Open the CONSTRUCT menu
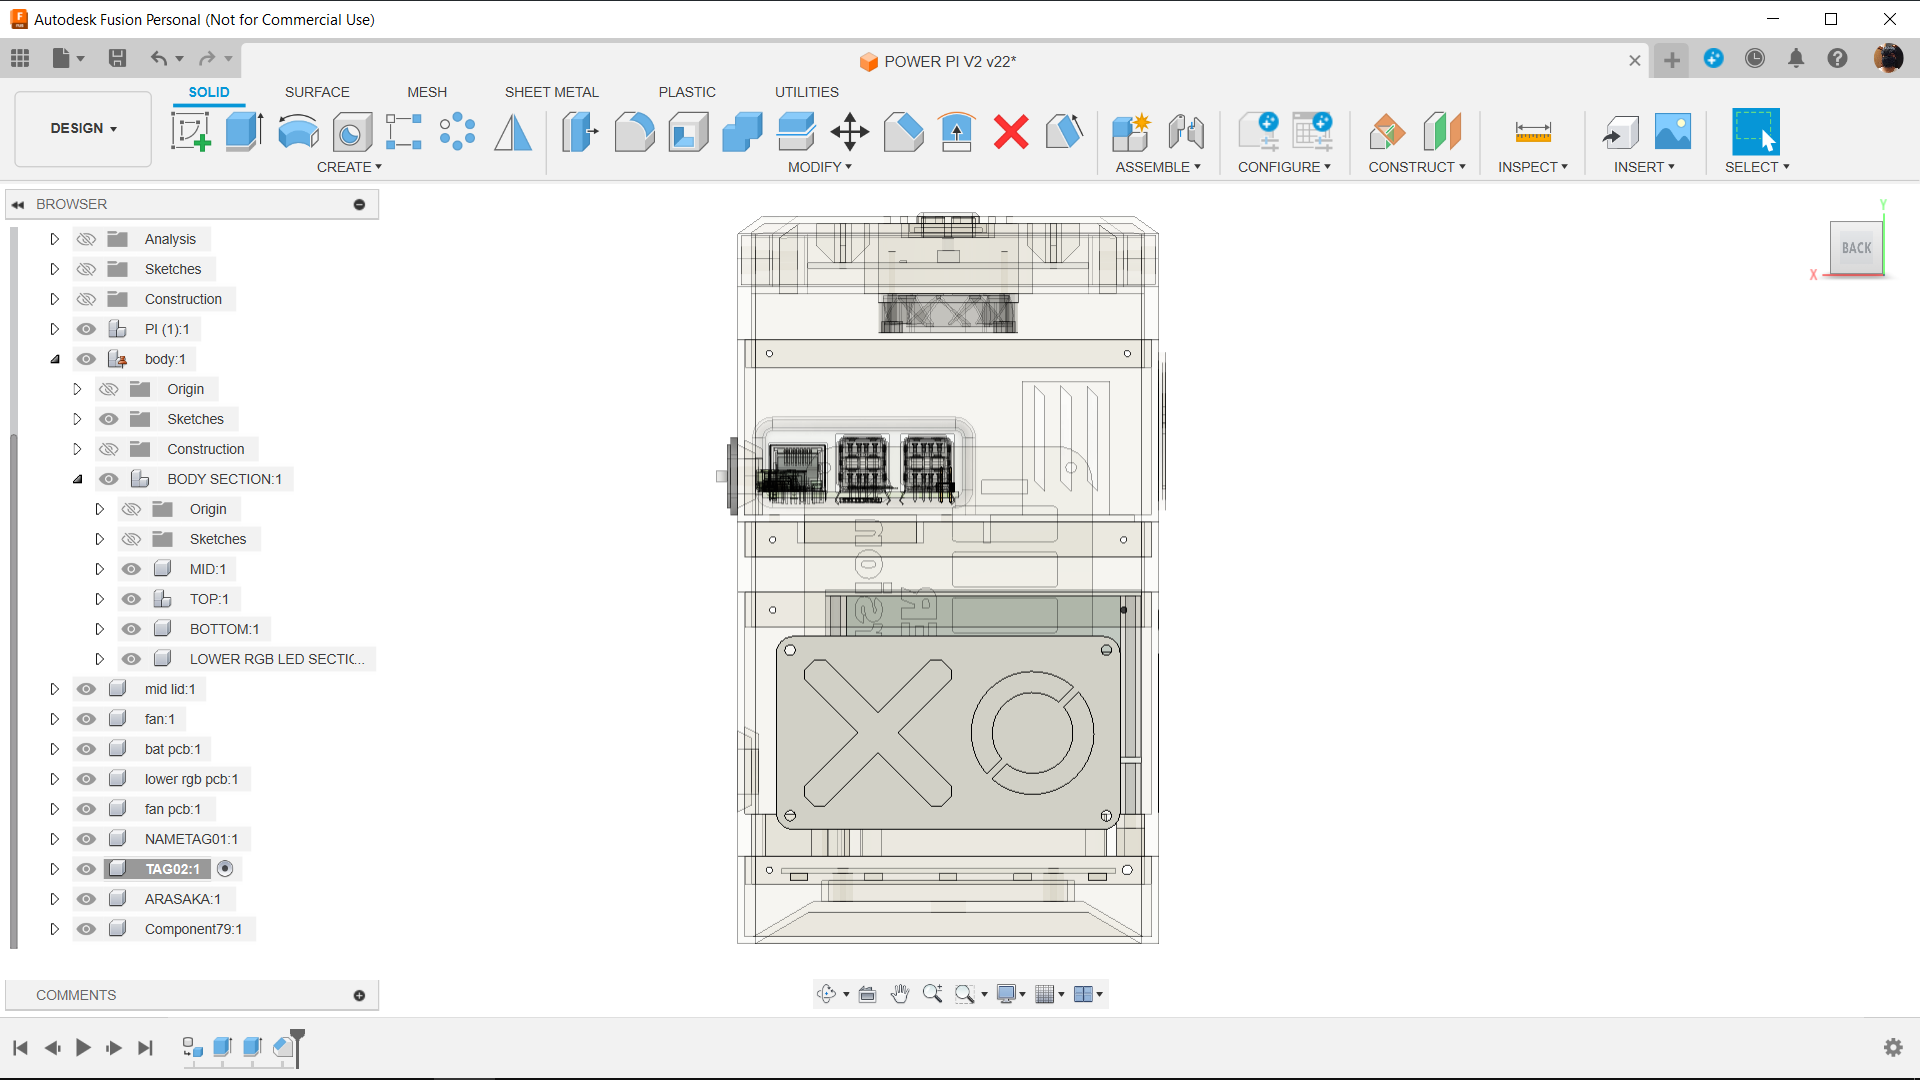Screen dimensions: 1920x1080 coord(1416,167)
